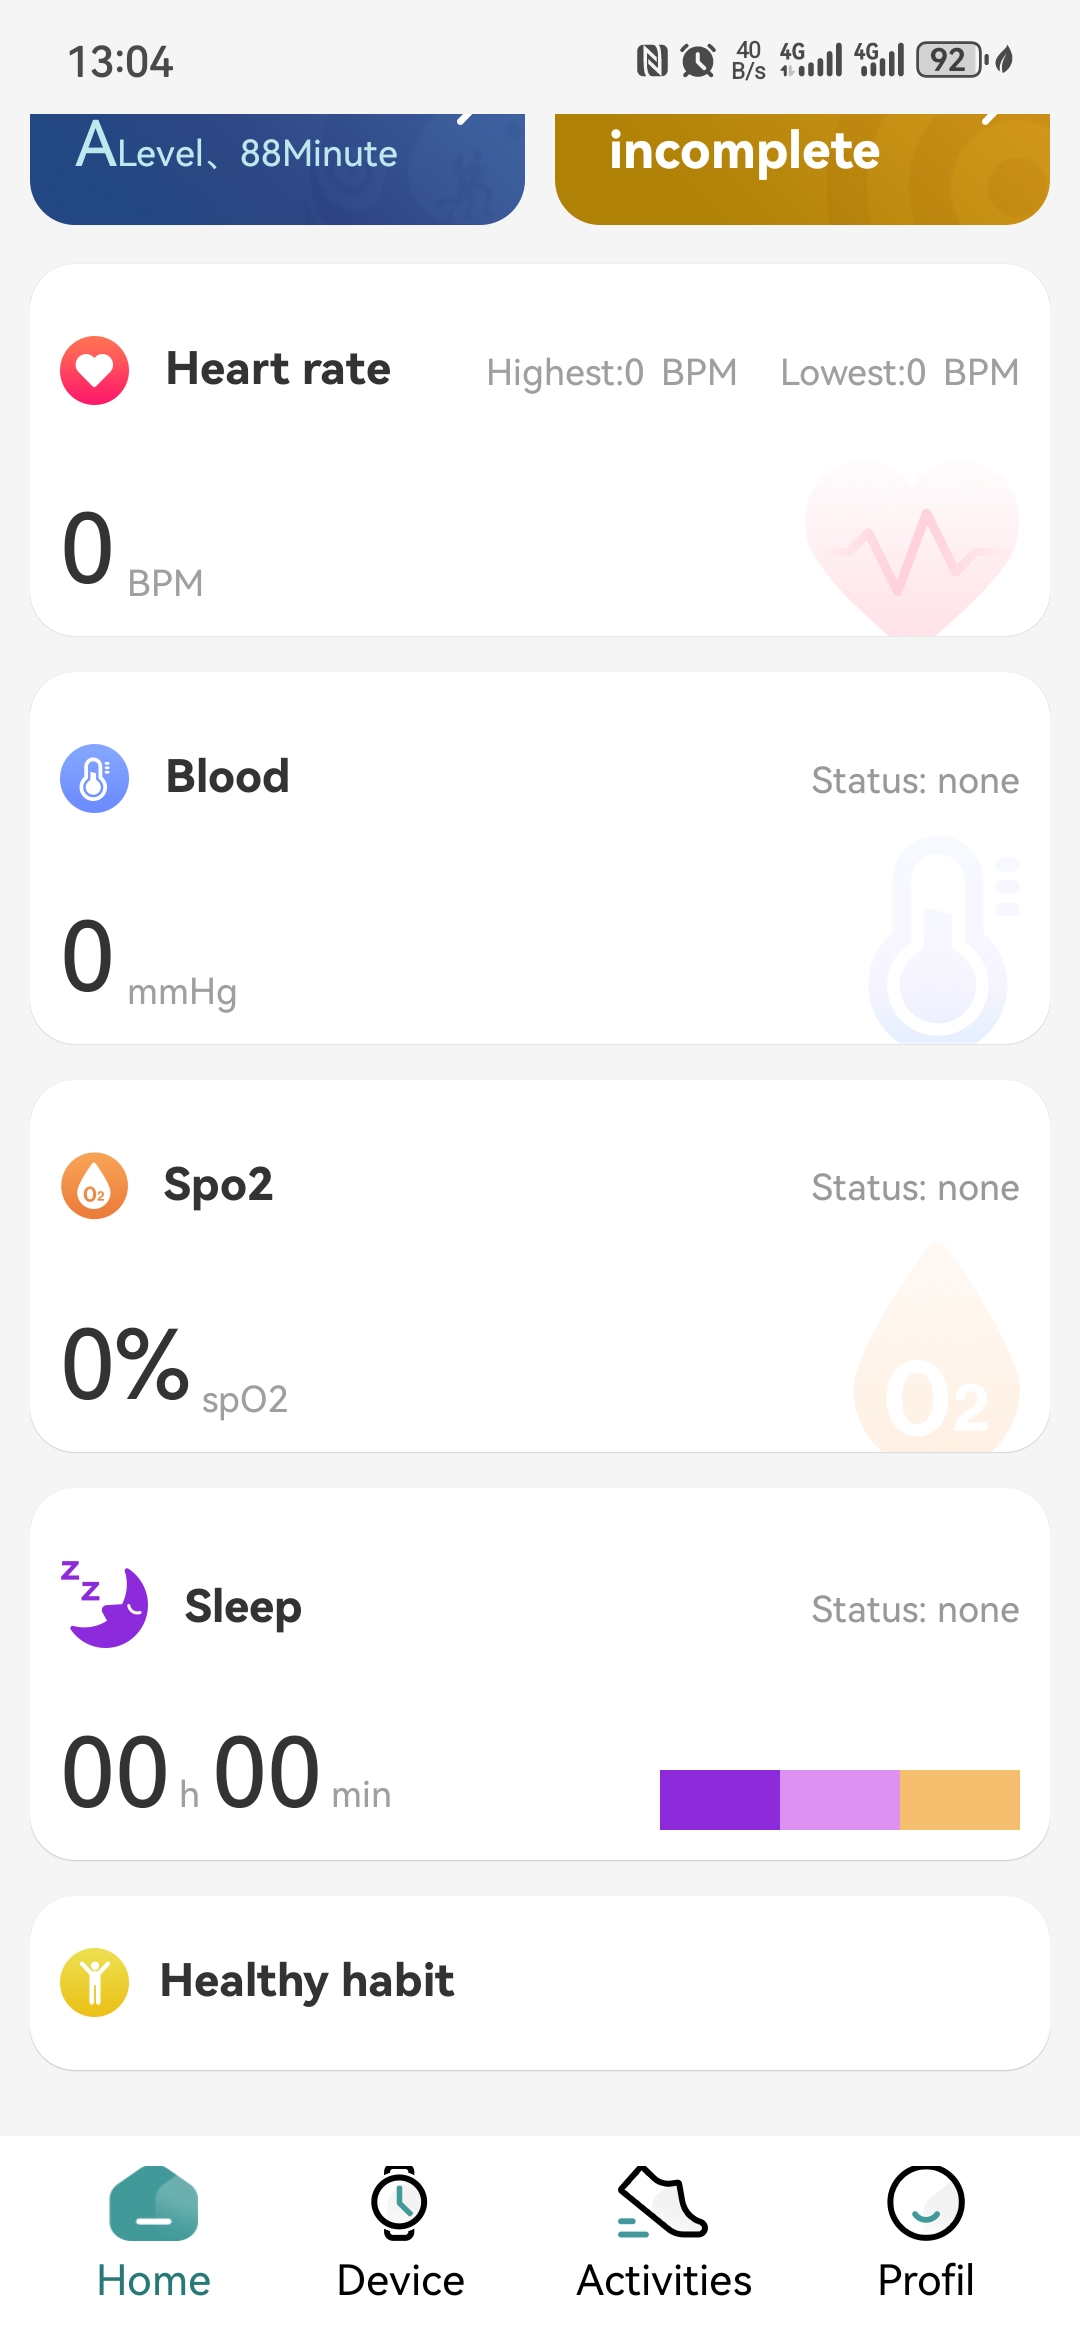Tap the Profil smiley icon
1080x2340 pixels.
925,2202
